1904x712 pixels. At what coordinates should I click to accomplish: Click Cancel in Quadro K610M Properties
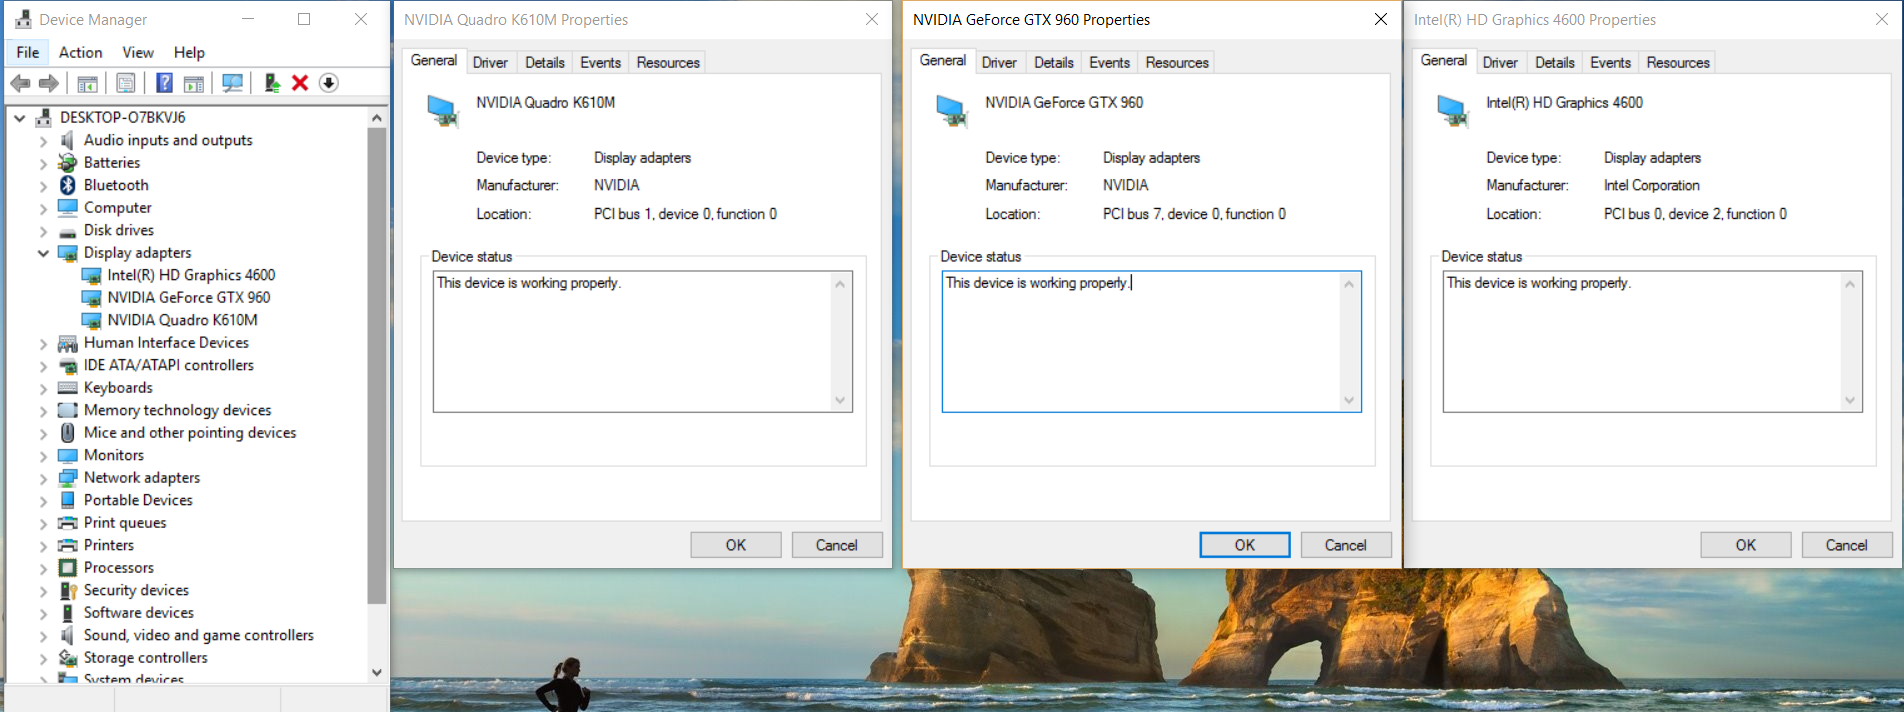(837, 545)
